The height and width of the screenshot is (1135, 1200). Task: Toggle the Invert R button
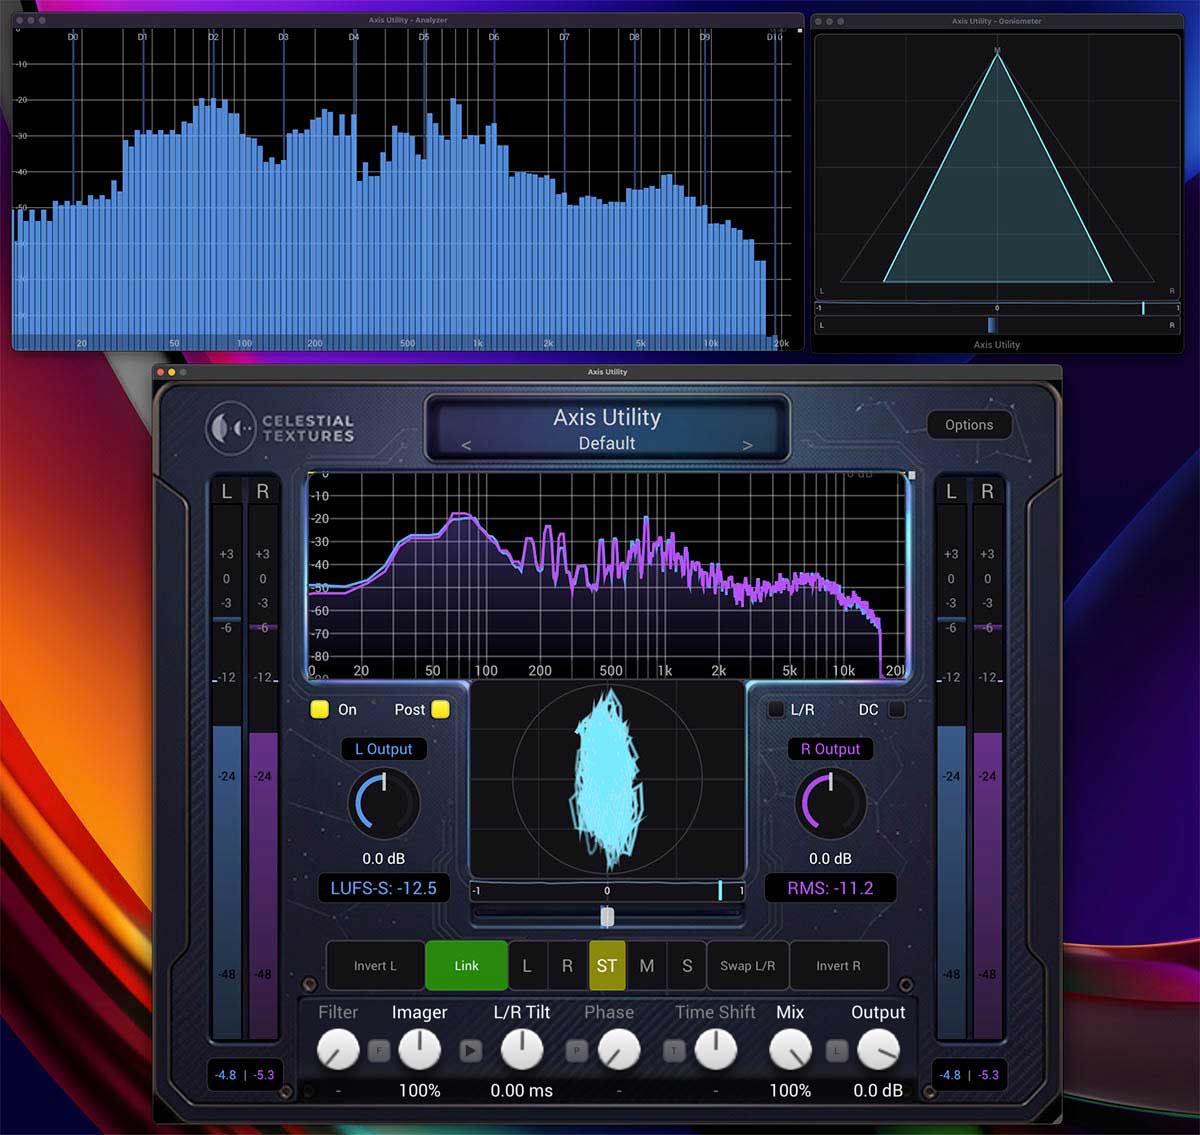tap(838, 966)
